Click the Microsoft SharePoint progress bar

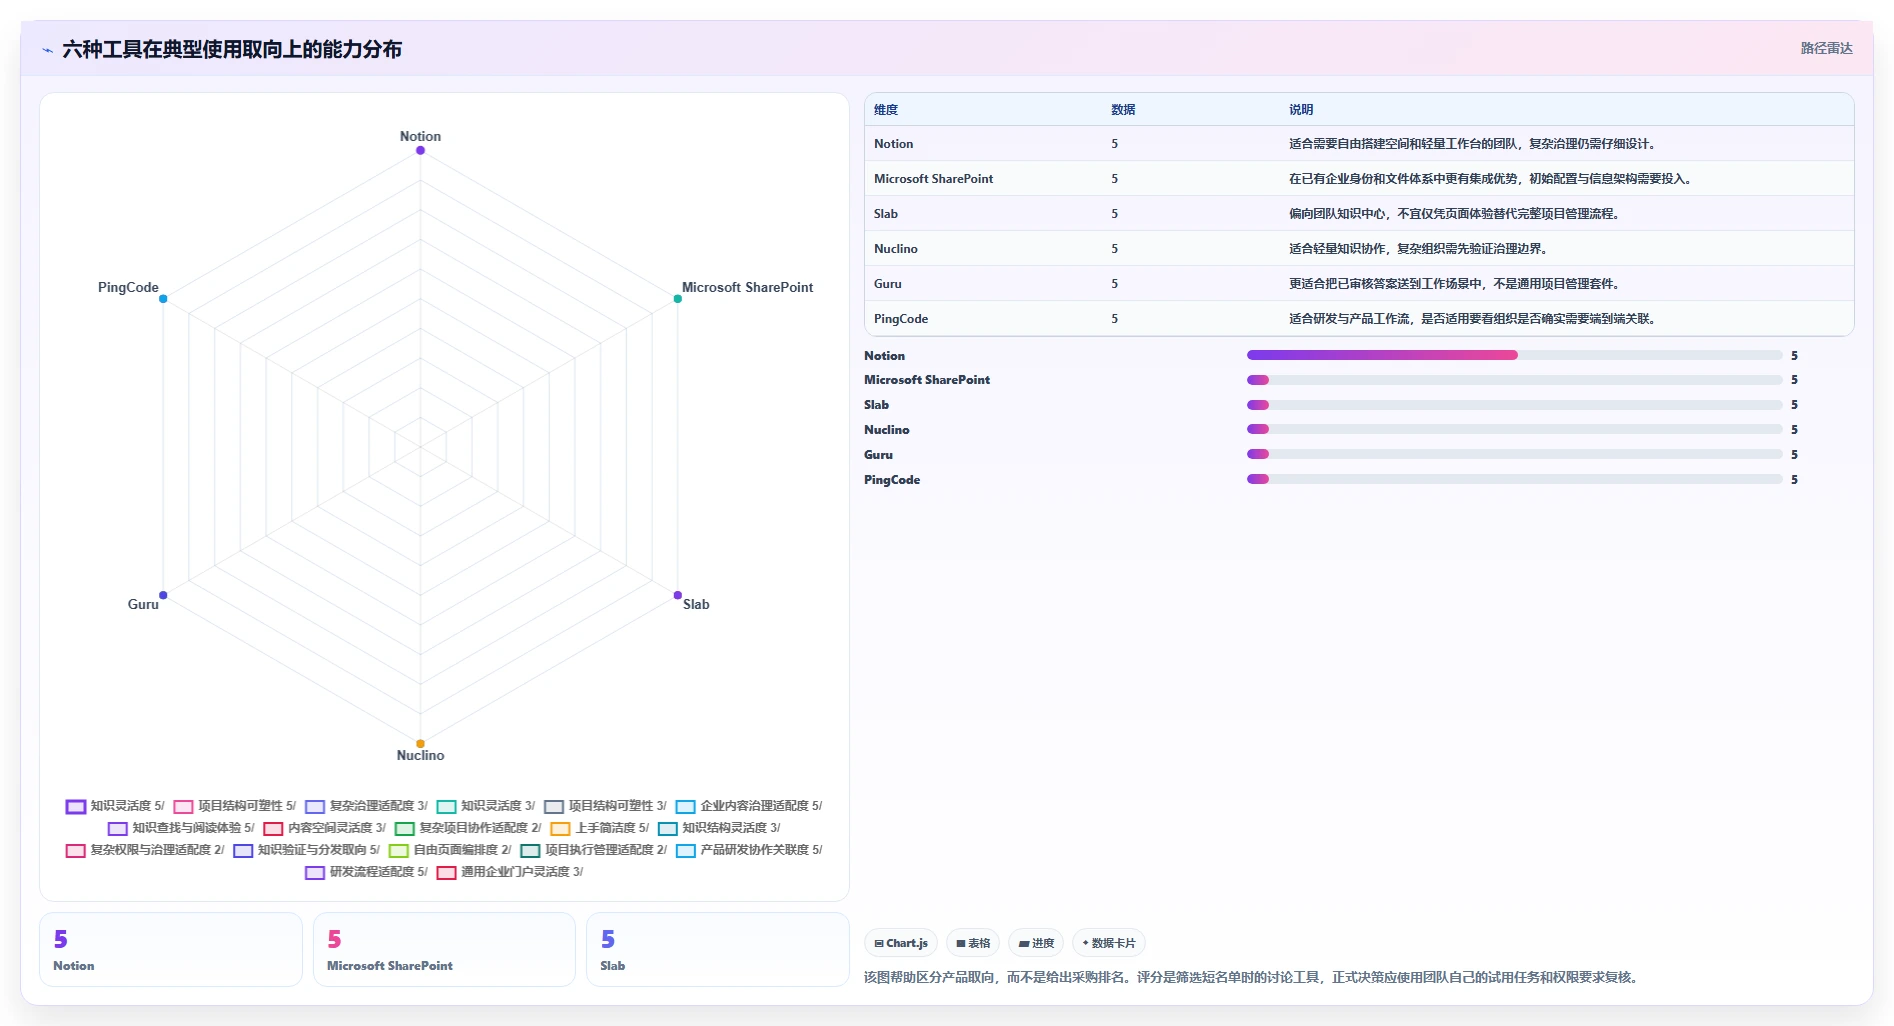tap(1514, 380)
